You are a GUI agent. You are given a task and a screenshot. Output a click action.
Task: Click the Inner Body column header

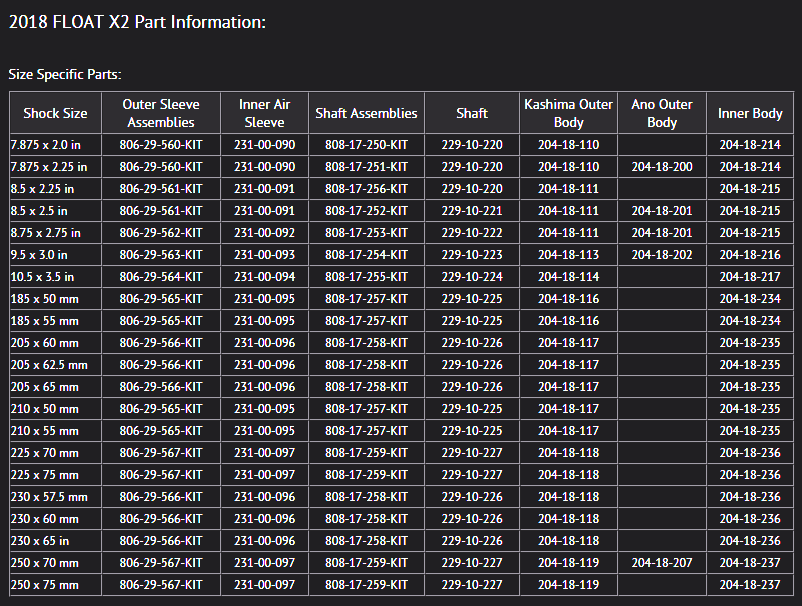(x=750, y=113)
